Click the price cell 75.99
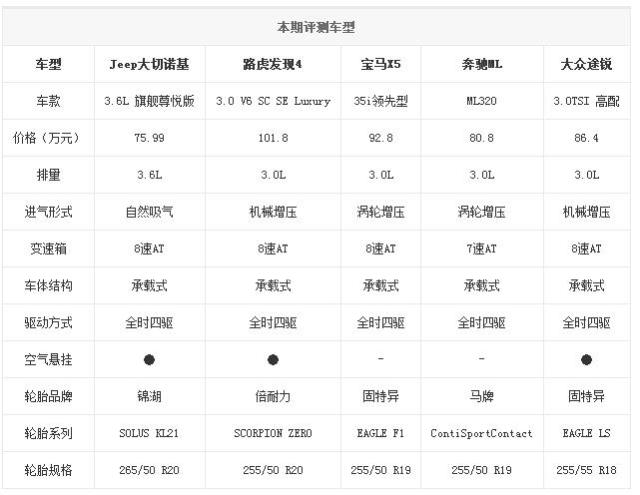This screenshot has height=495, width=640. 149,138
